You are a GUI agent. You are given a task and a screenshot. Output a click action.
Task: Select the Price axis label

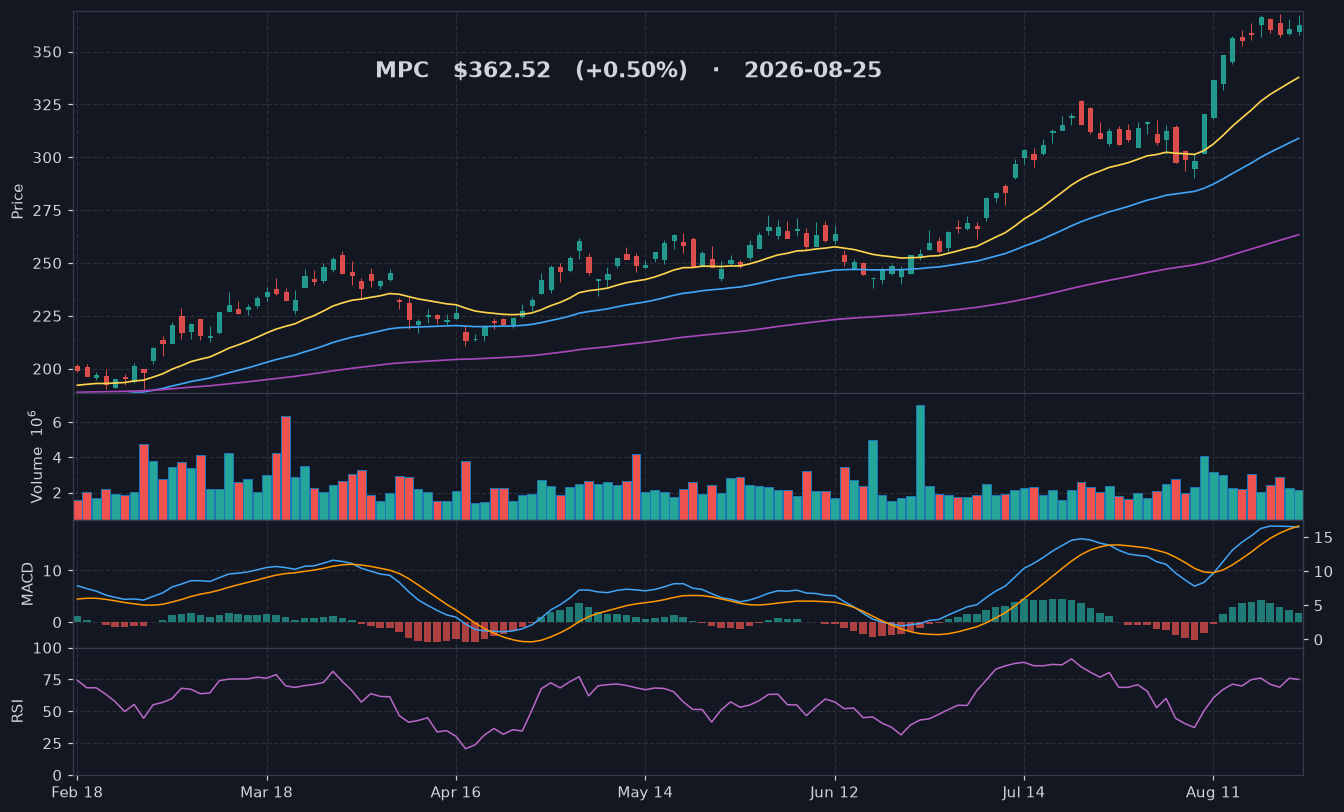pos(18,201)
